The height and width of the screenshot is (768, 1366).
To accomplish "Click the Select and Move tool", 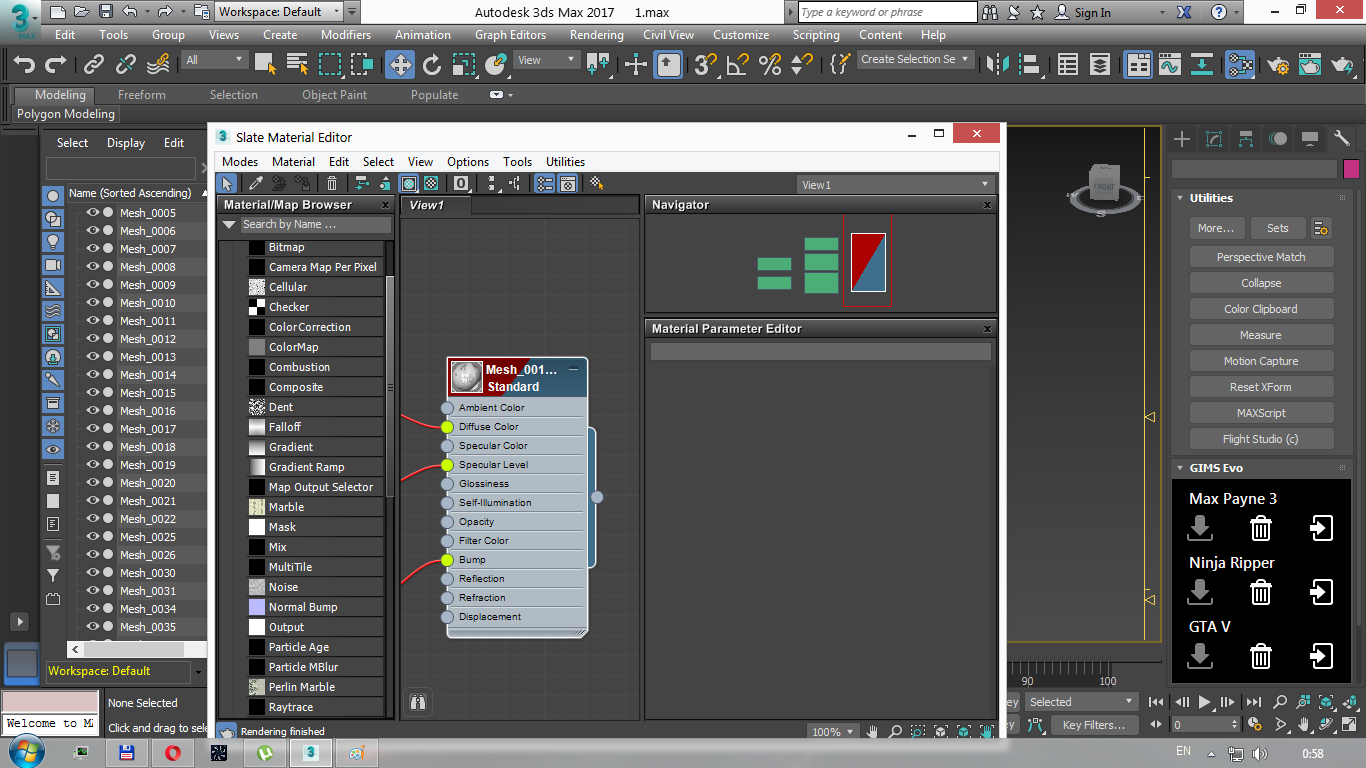I will [x=400, y=65].
